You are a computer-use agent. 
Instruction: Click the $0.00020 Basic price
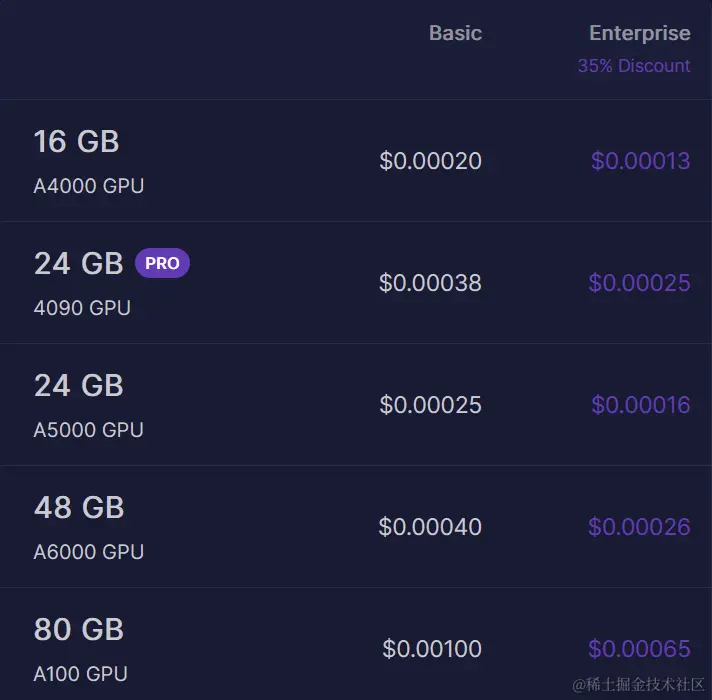click(430, 161)
